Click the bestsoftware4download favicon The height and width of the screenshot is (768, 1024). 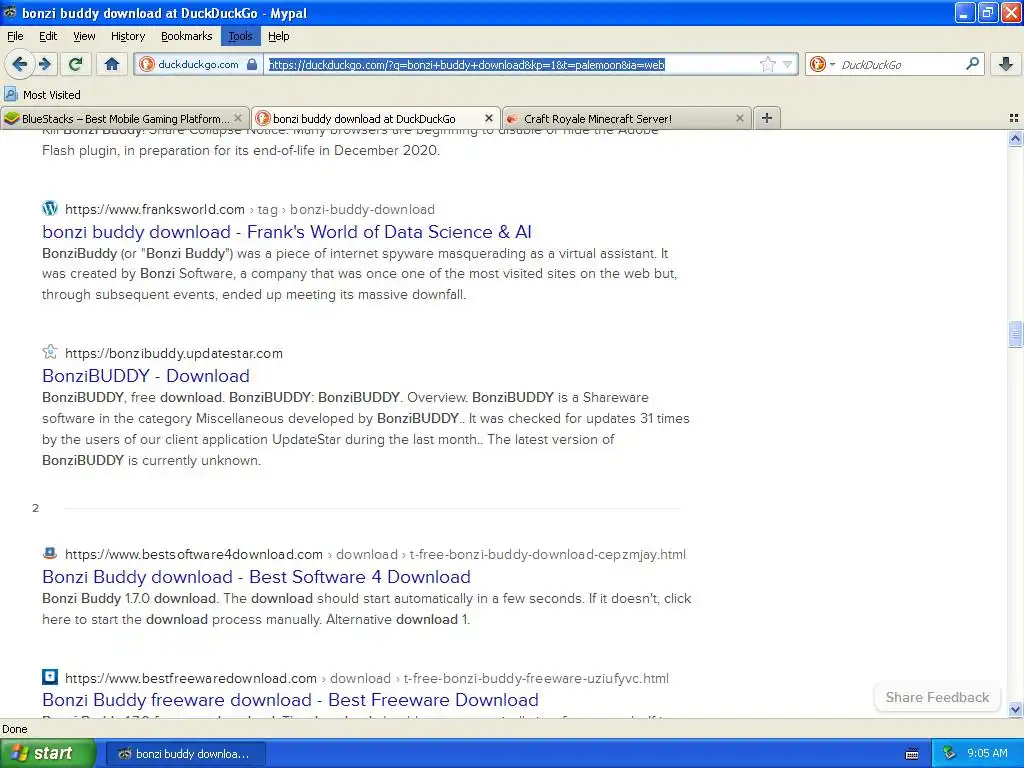[x=50, y=553]
